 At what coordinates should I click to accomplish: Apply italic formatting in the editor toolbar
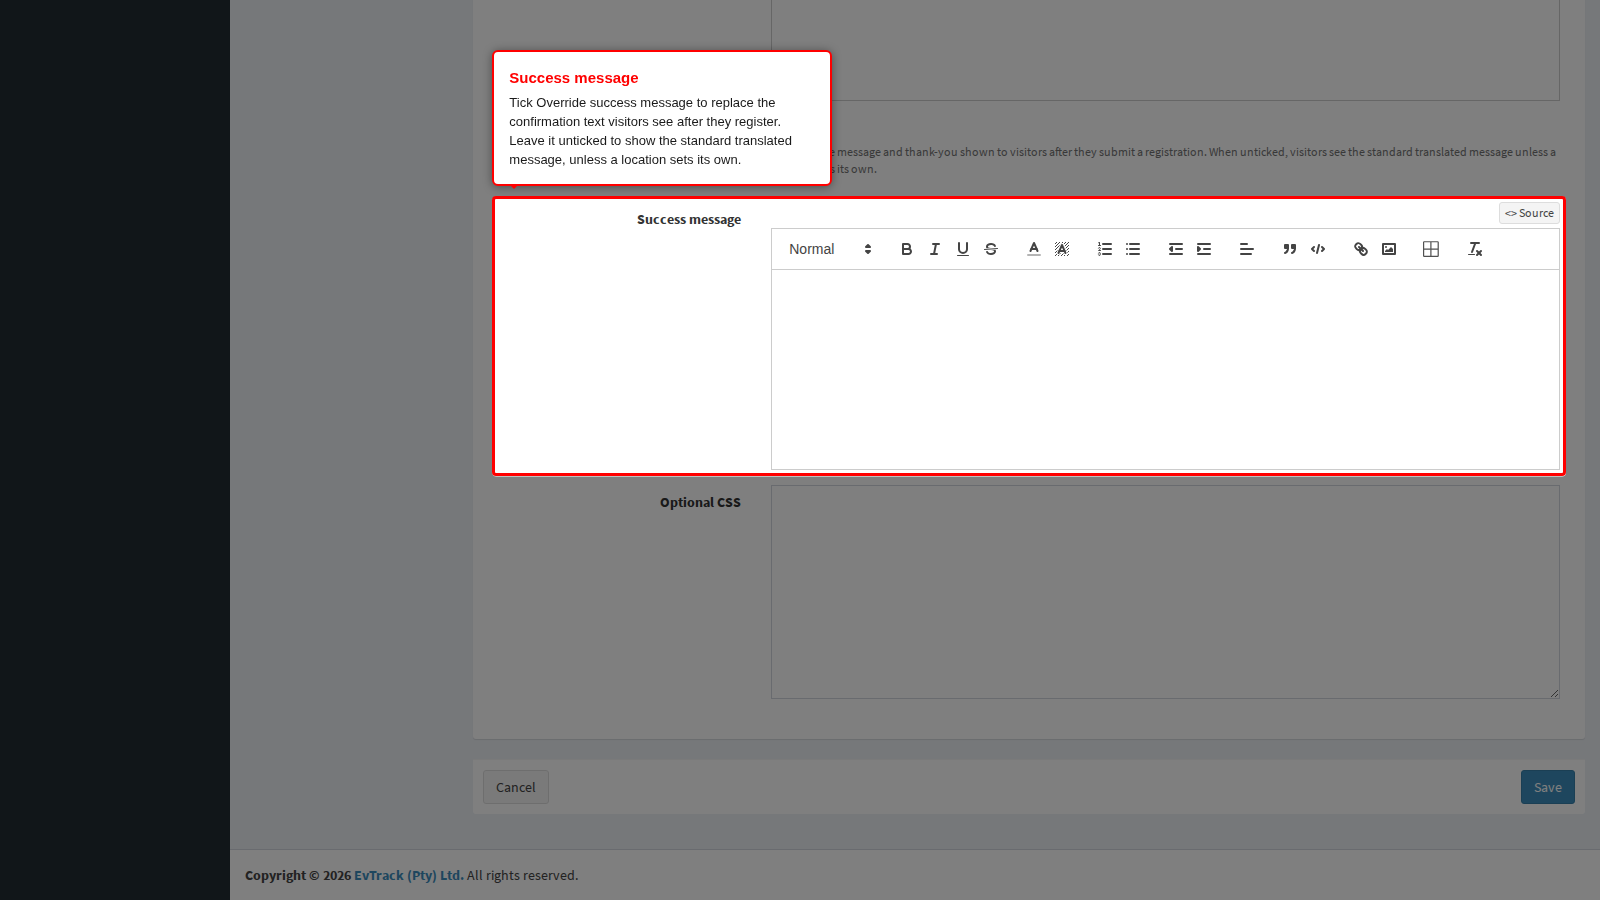point(934,249)
